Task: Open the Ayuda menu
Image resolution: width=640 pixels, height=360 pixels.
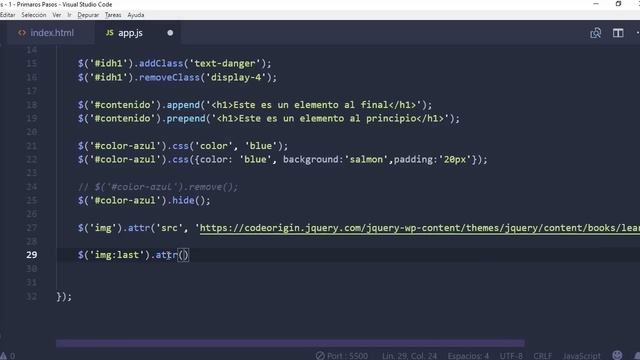Action: [x=136, y=15]
